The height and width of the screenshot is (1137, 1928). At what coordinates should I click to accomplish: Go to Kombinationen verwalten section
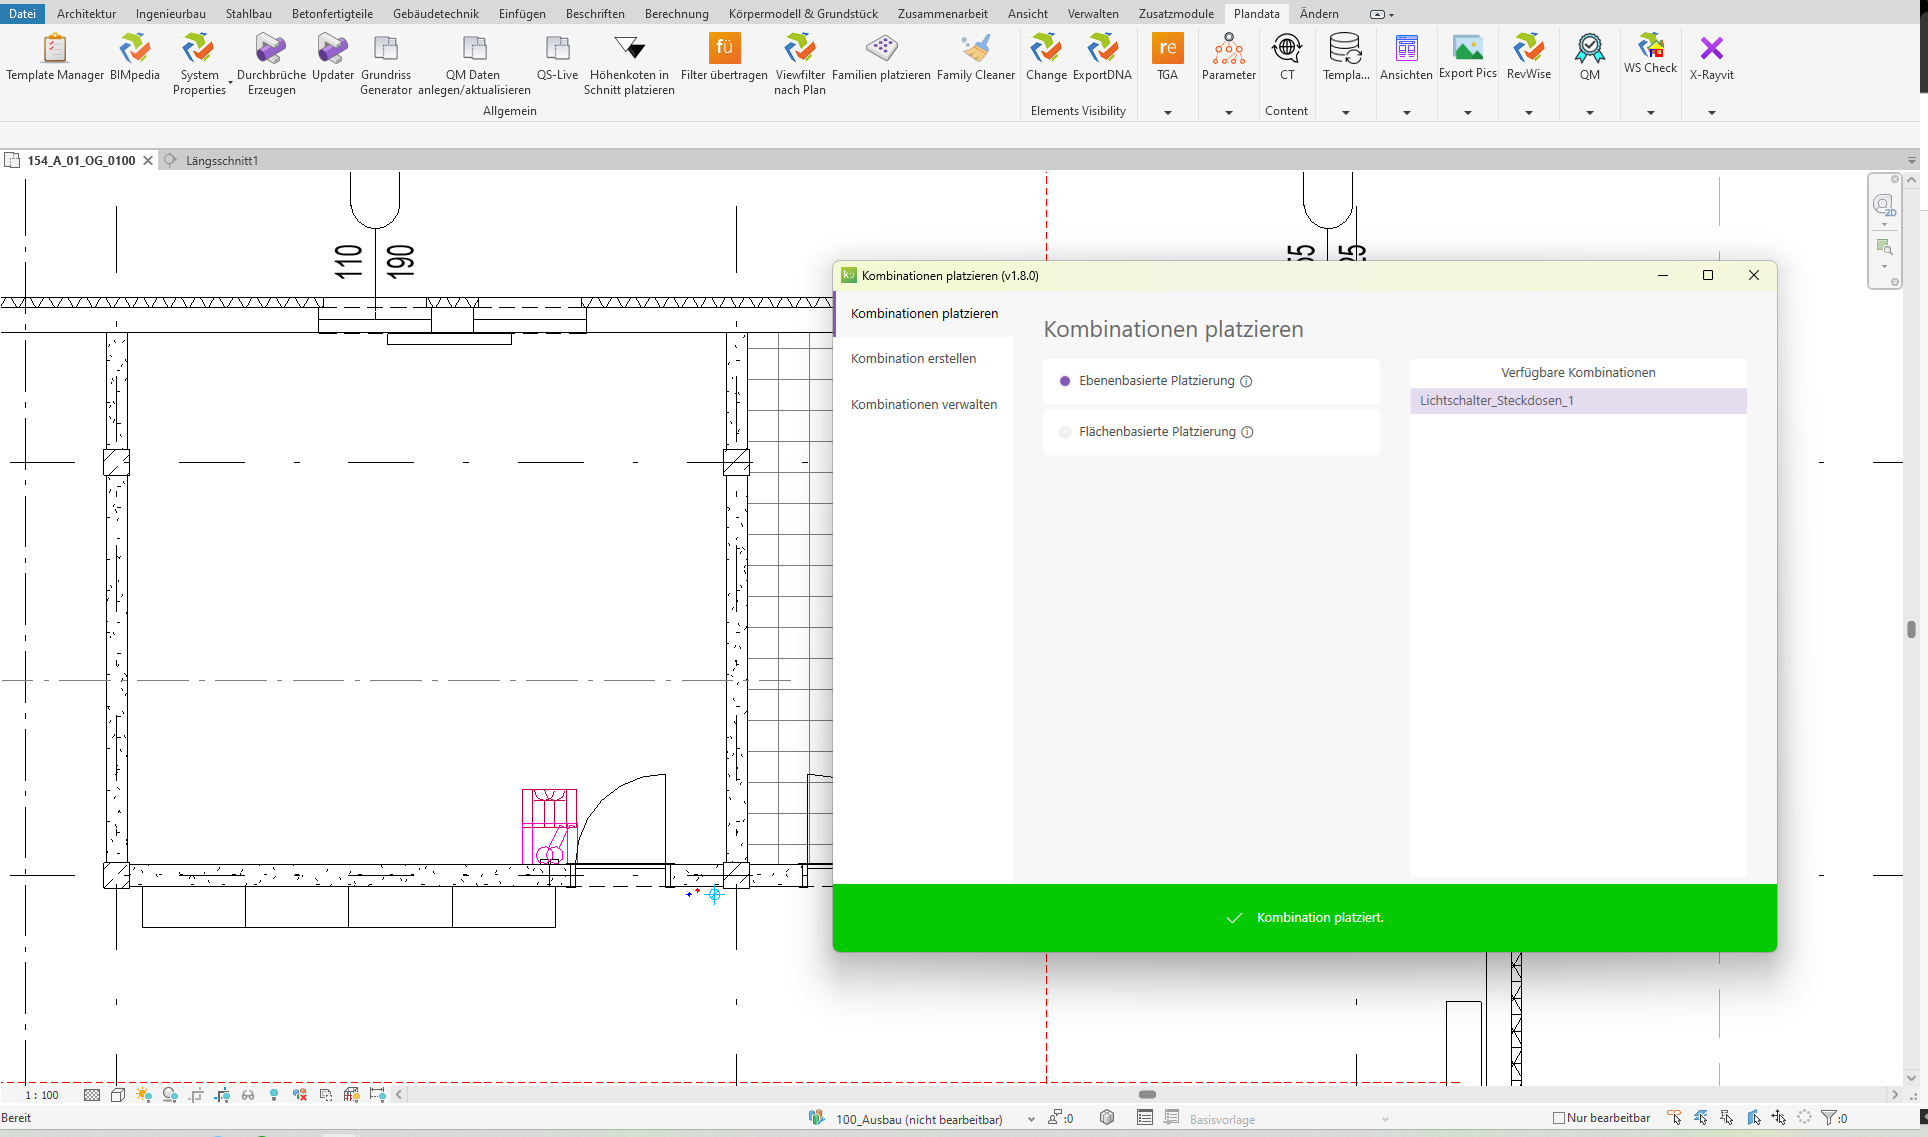[923, 404]
